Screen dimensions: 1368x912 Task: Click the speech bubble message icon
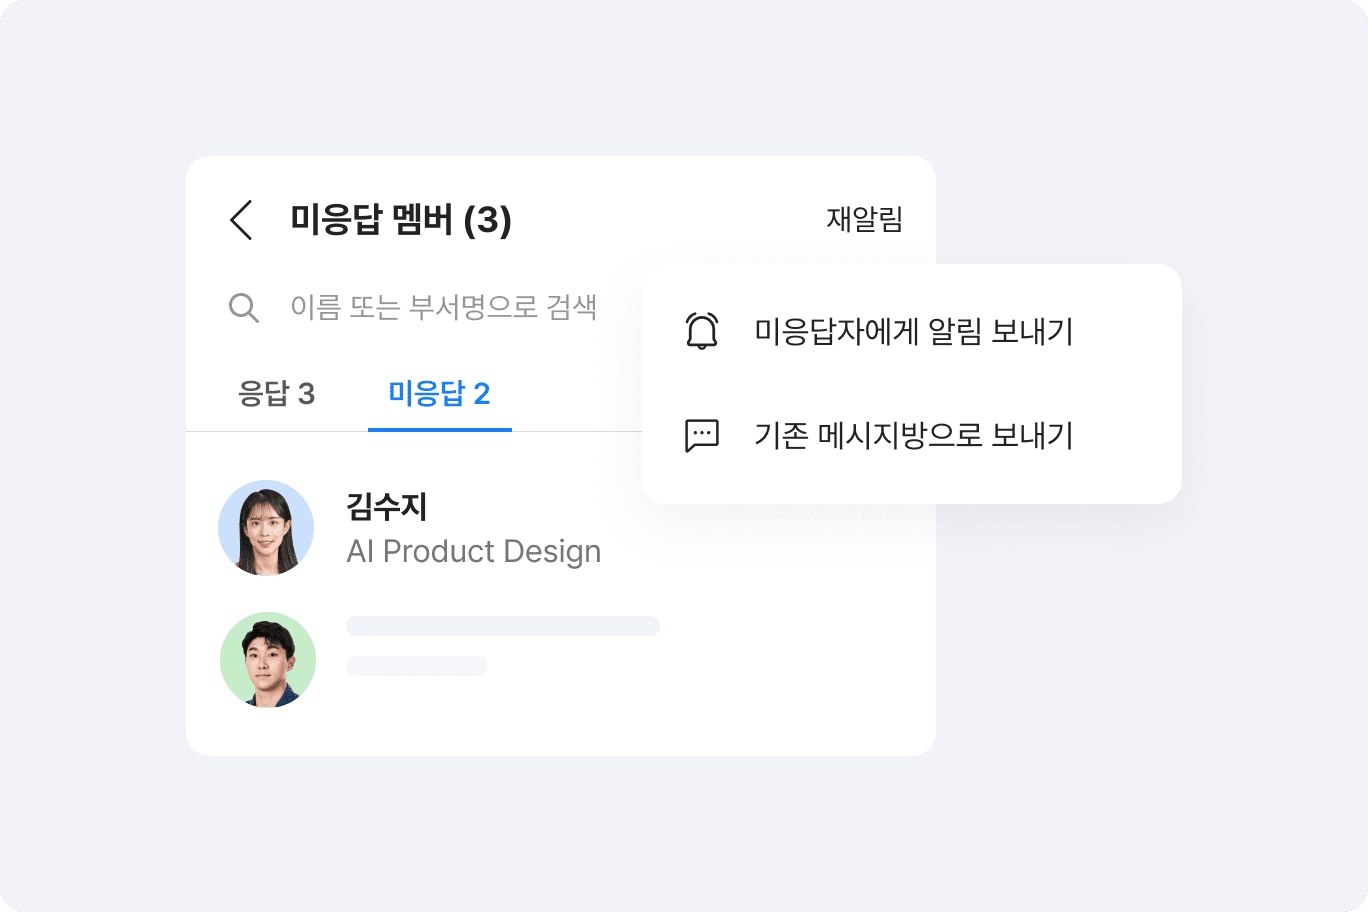(x=702, y=435)
